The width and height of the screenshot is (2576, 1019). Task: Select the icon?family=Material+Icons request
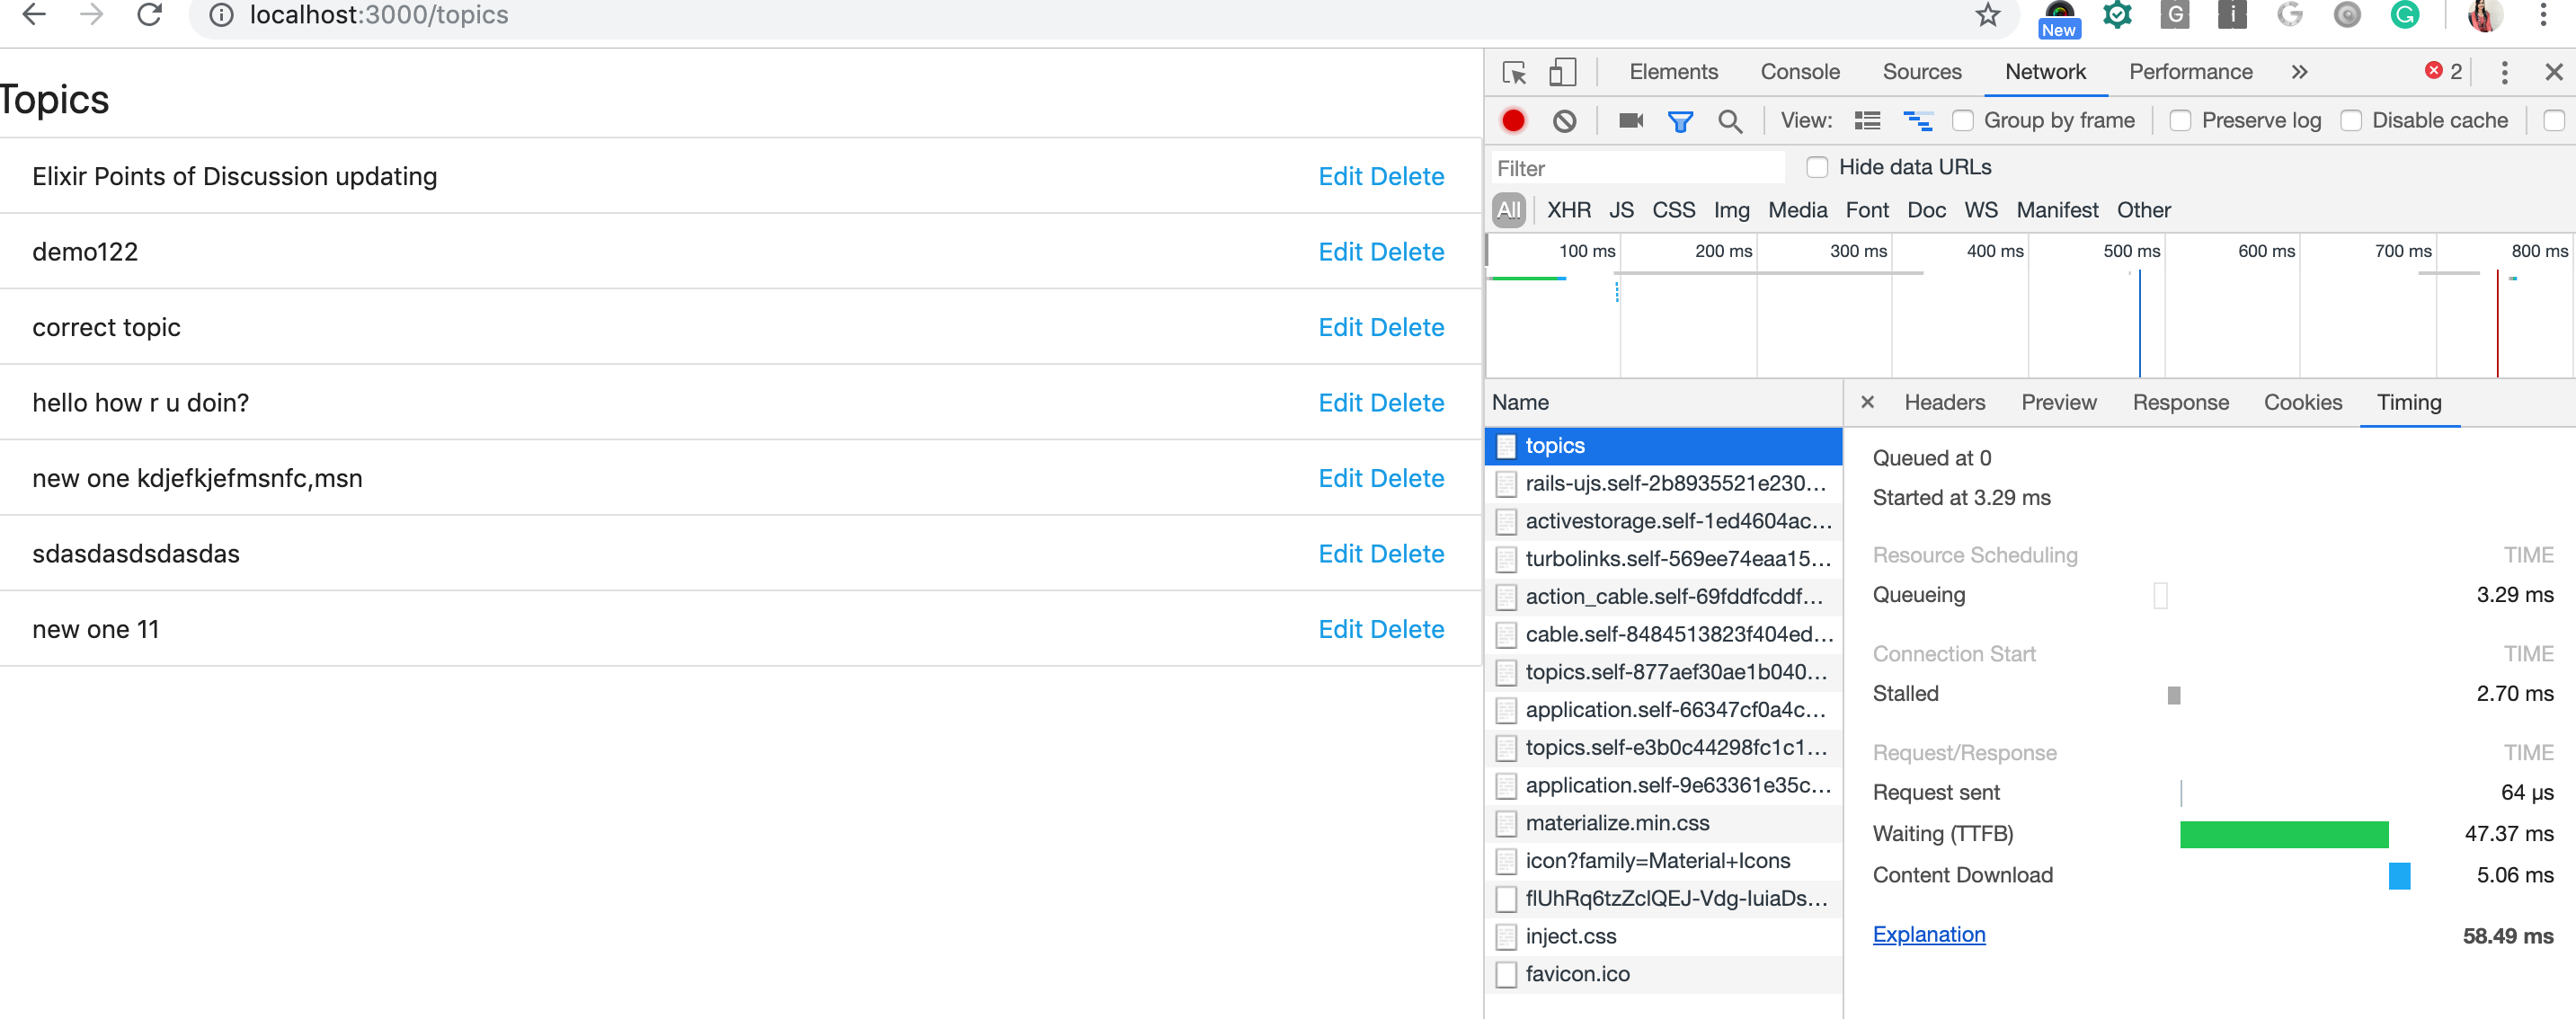pos(1663,861)
